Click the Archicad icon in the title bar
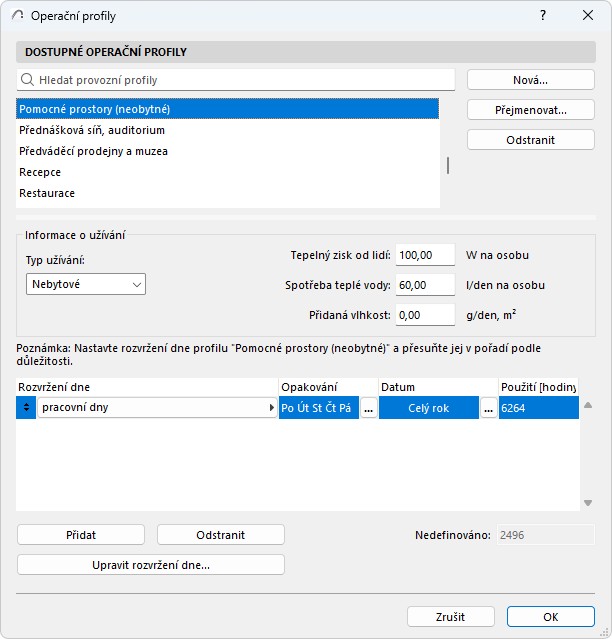Image resolution: width=612 pixels, height=639 pixels. (18, 15)
